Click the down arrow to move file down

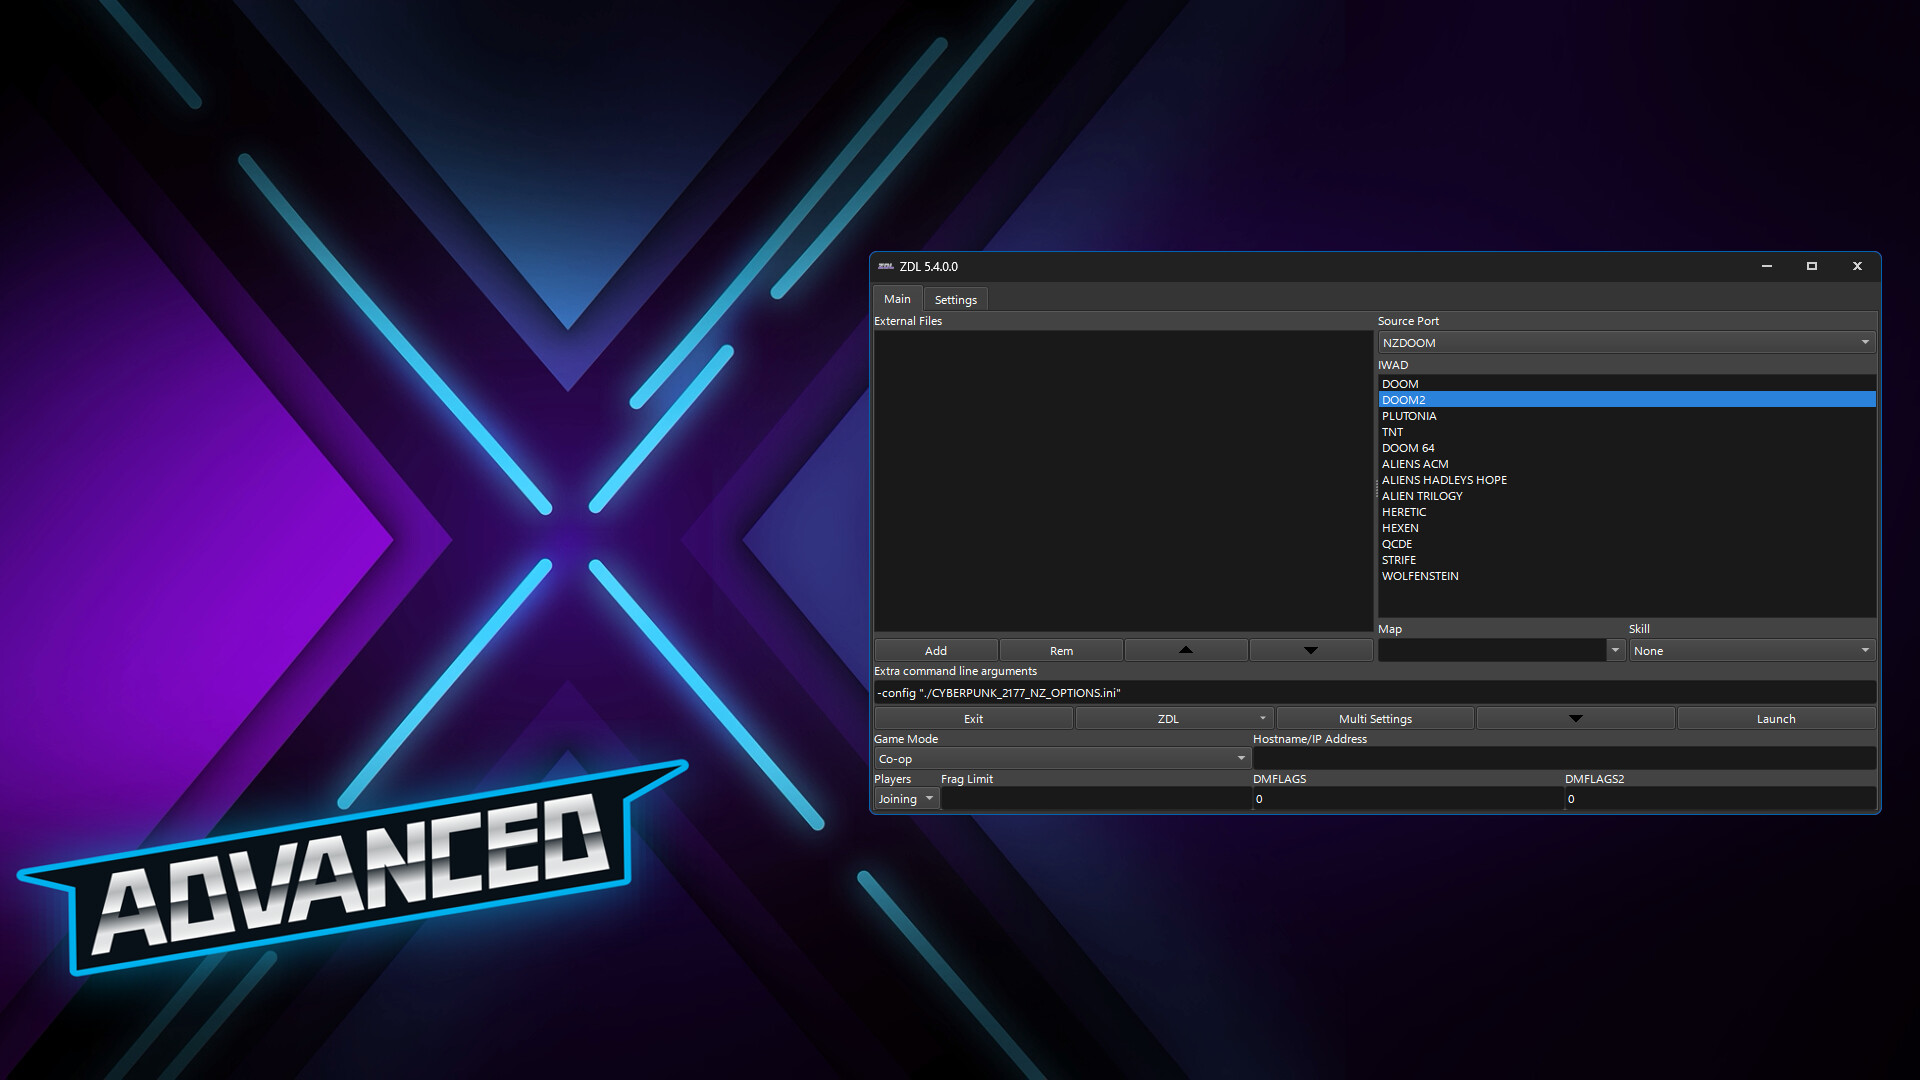(1310, 650)
